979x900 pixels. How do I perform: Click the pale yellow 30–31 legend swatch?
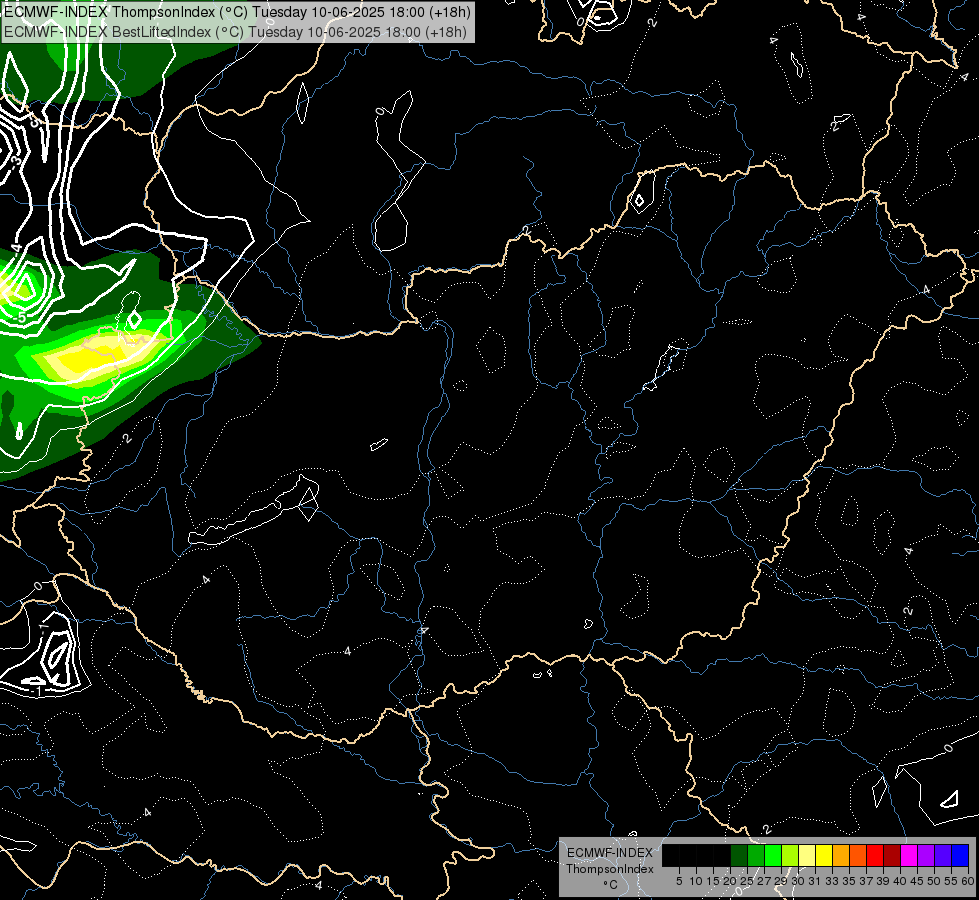[x=807, y=855]
